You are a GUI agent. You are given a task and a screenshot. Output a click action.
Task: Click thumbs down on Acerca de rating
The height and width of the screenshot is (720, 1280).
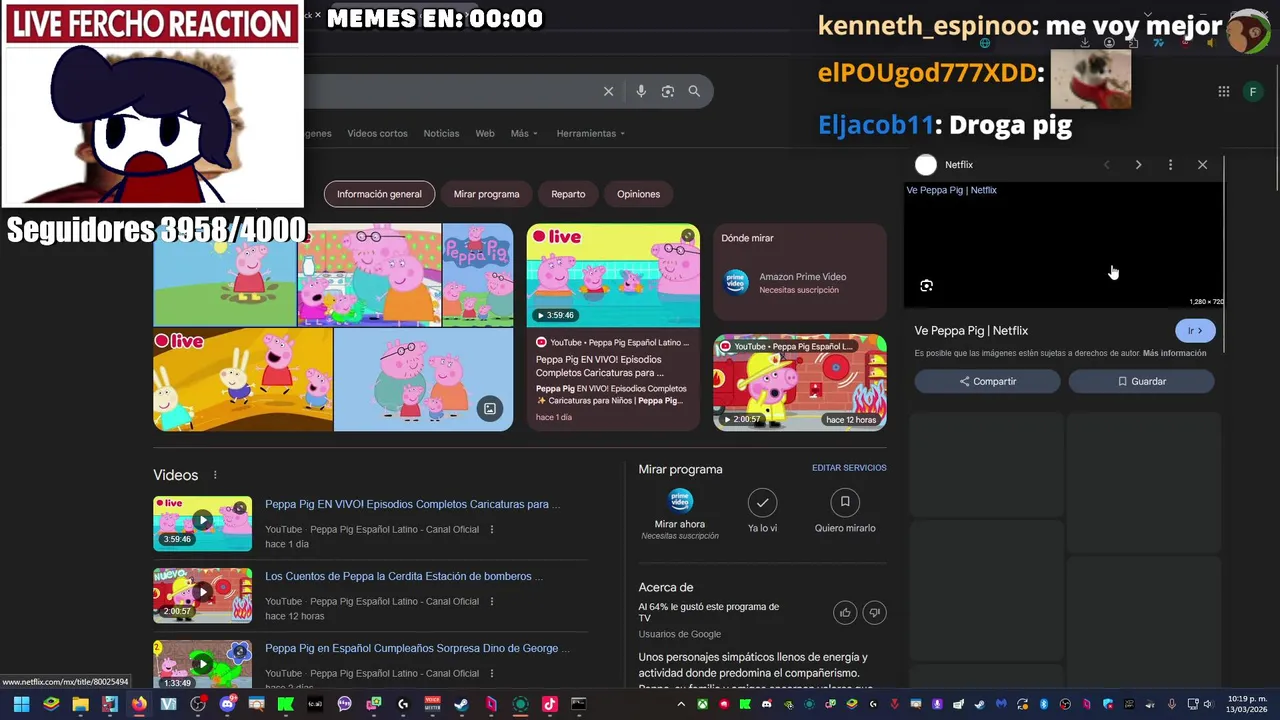tap(875, 612)
